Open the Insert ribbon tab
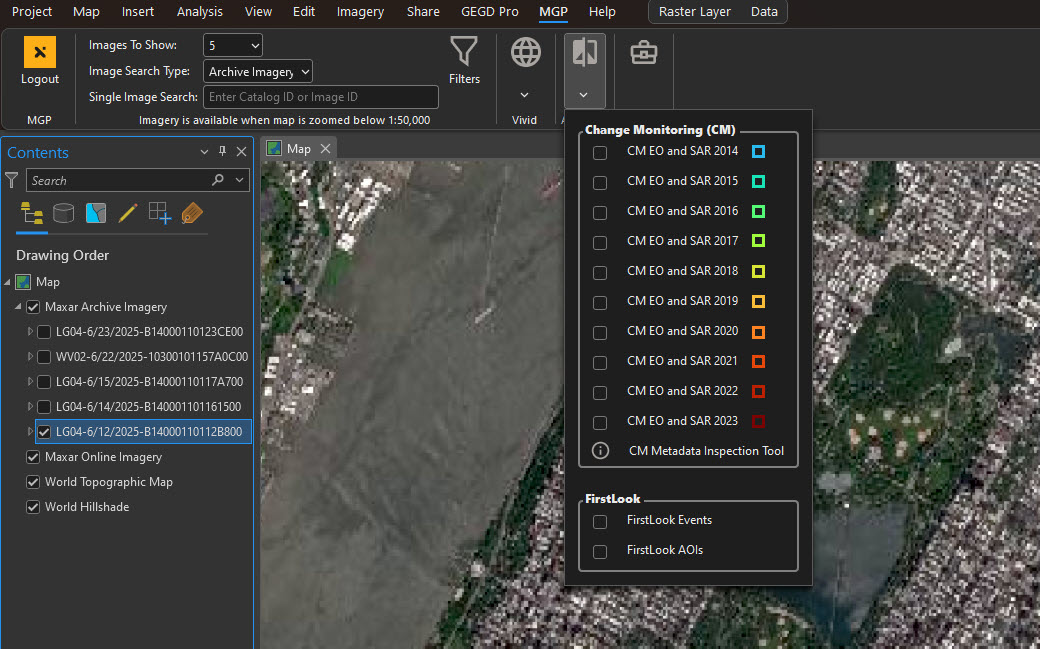Image resolution: width=1040 pixels, height=649 pixels. coord(138,11)
